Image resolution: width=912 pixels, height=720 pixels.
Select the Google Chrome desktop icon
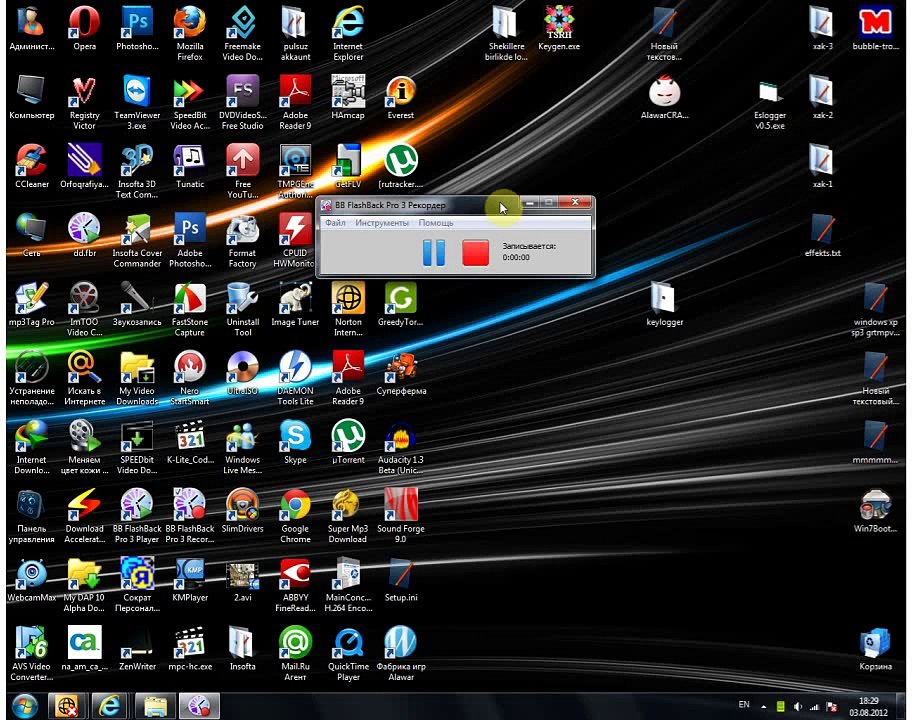coord(295,516)
